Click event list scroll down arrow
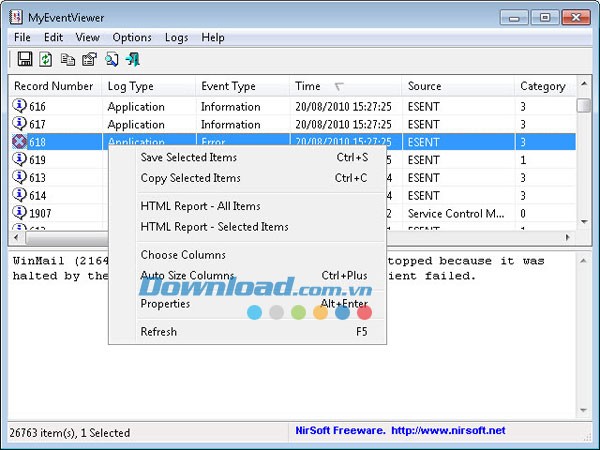This screenshot has width=600, height=450. point(584,222)
